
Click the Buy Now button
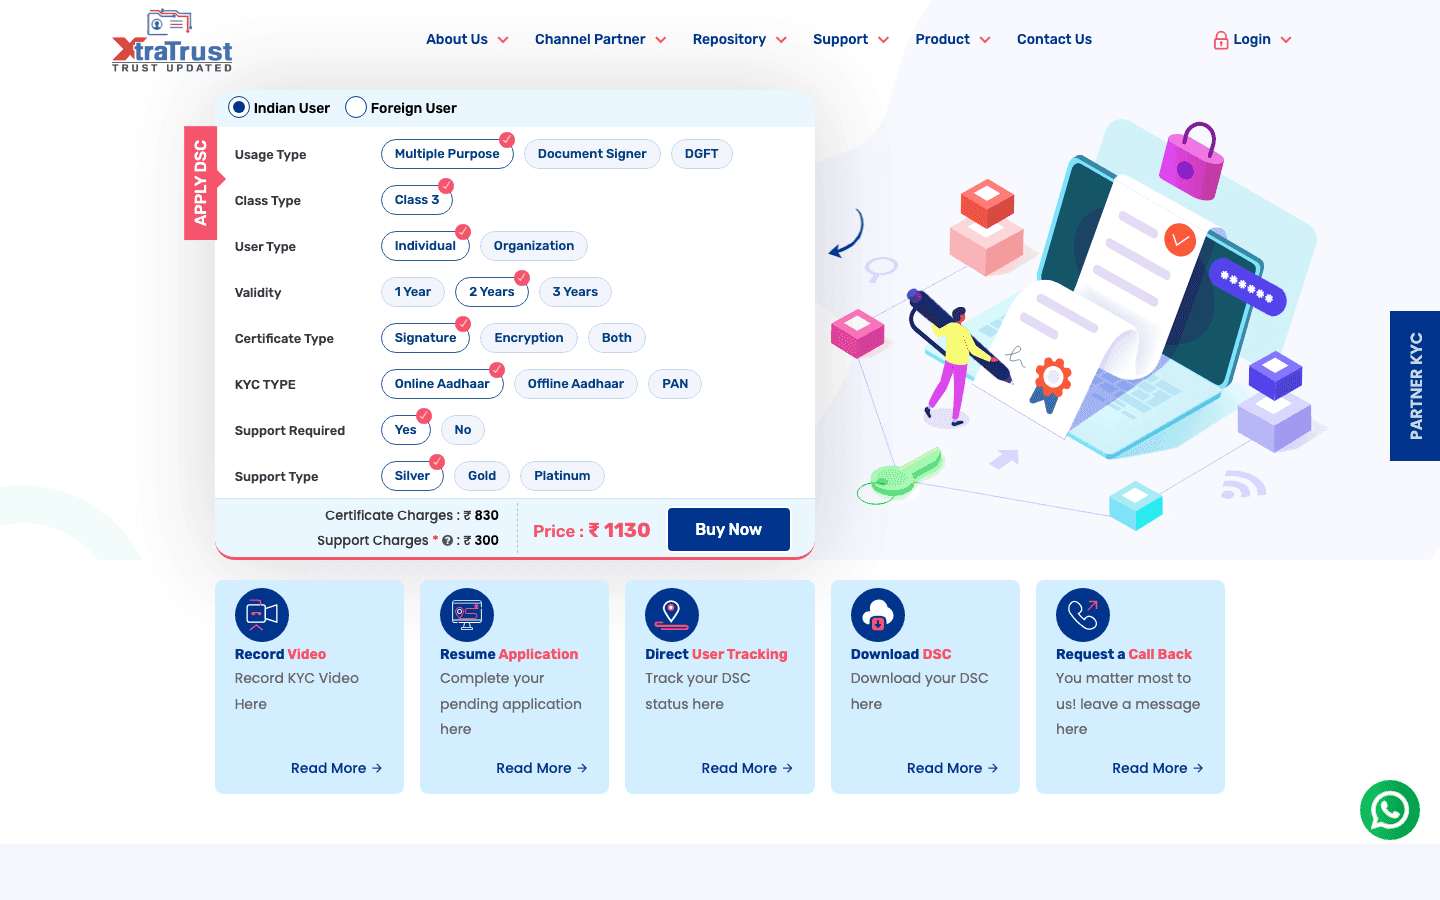pyautogui.click(x=729, y=529)
